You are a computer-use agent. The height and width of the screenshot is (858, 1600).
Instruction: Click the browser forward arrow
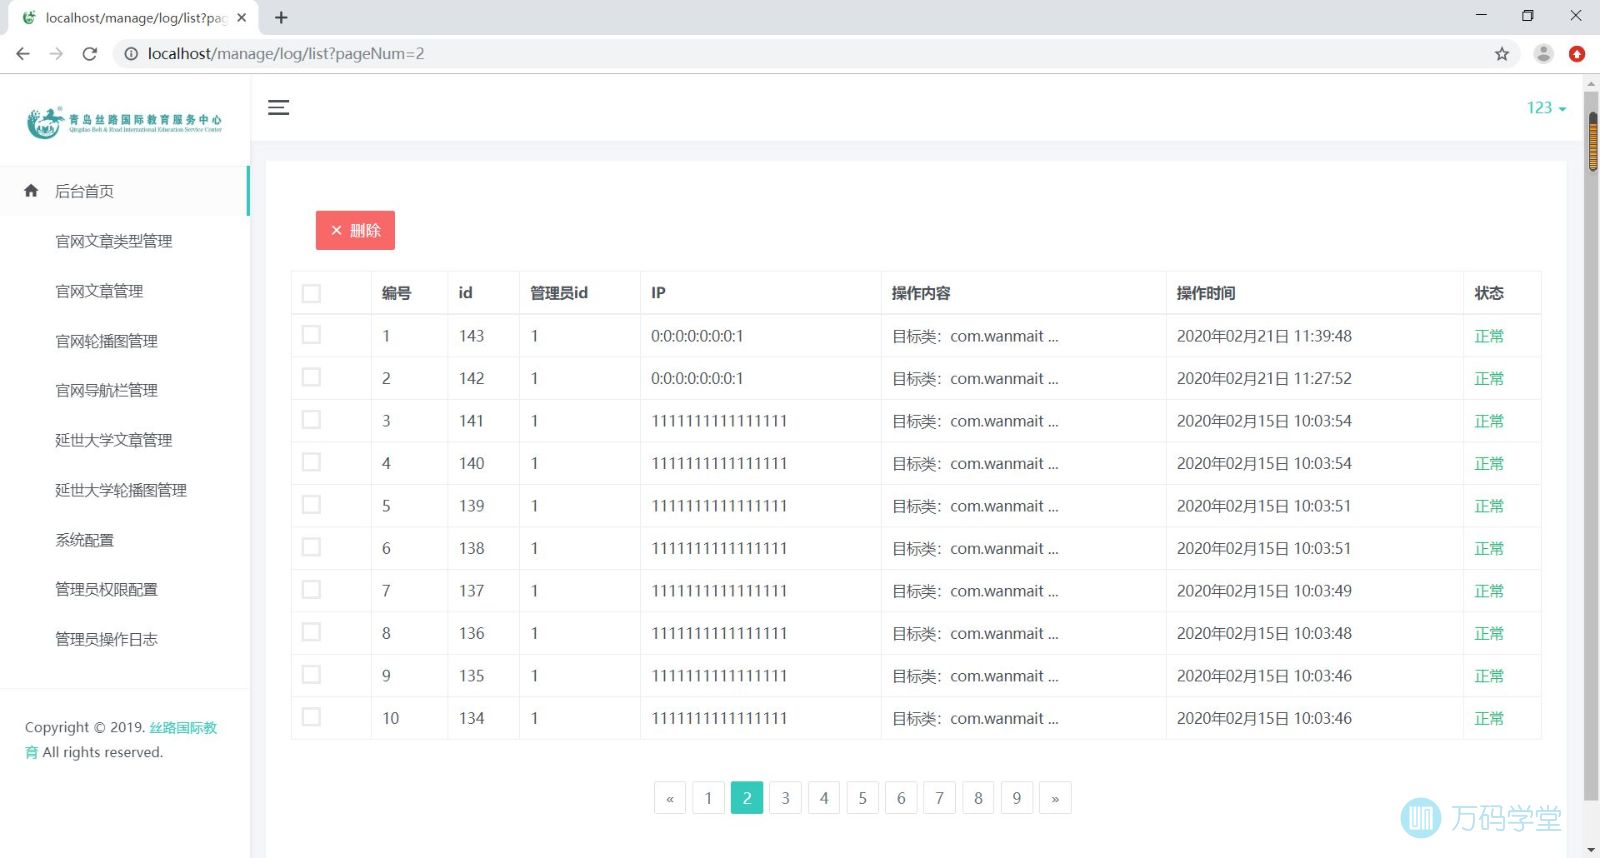coord(56,54)
